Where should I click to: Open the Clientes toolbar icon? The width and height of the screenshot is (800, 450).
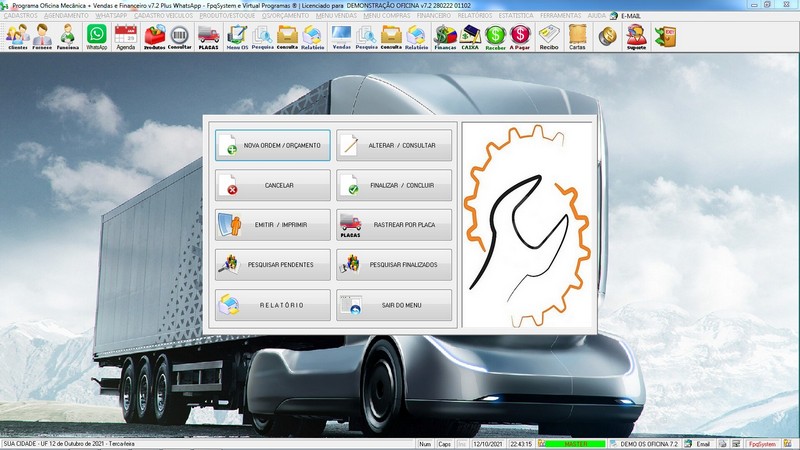tap(17, 37)
